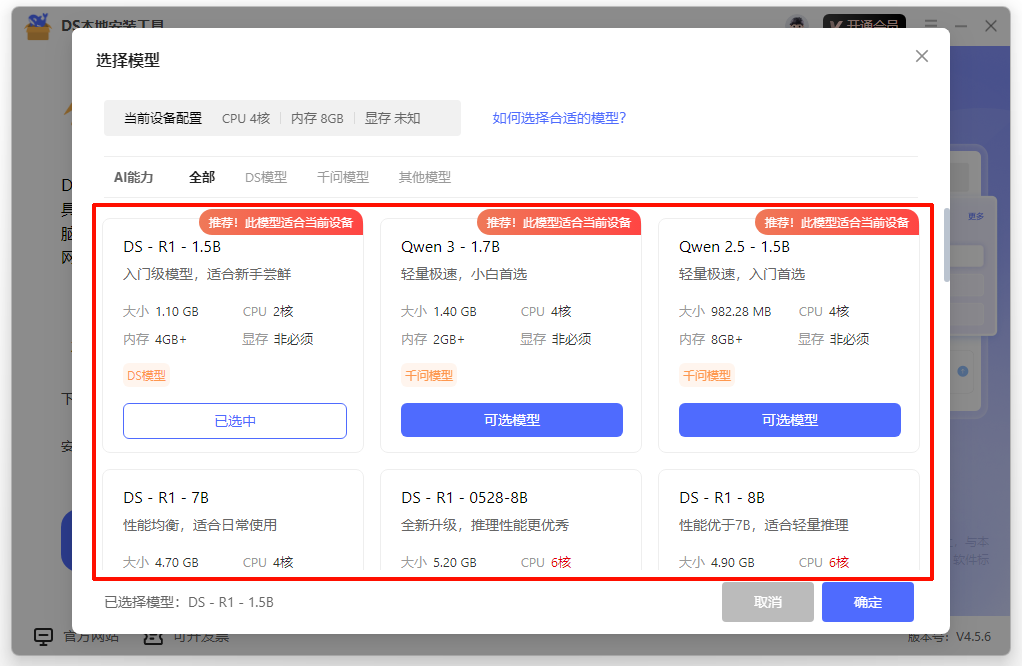Select the Qwen 3 - 1.7B model

[x=511, y=420]
